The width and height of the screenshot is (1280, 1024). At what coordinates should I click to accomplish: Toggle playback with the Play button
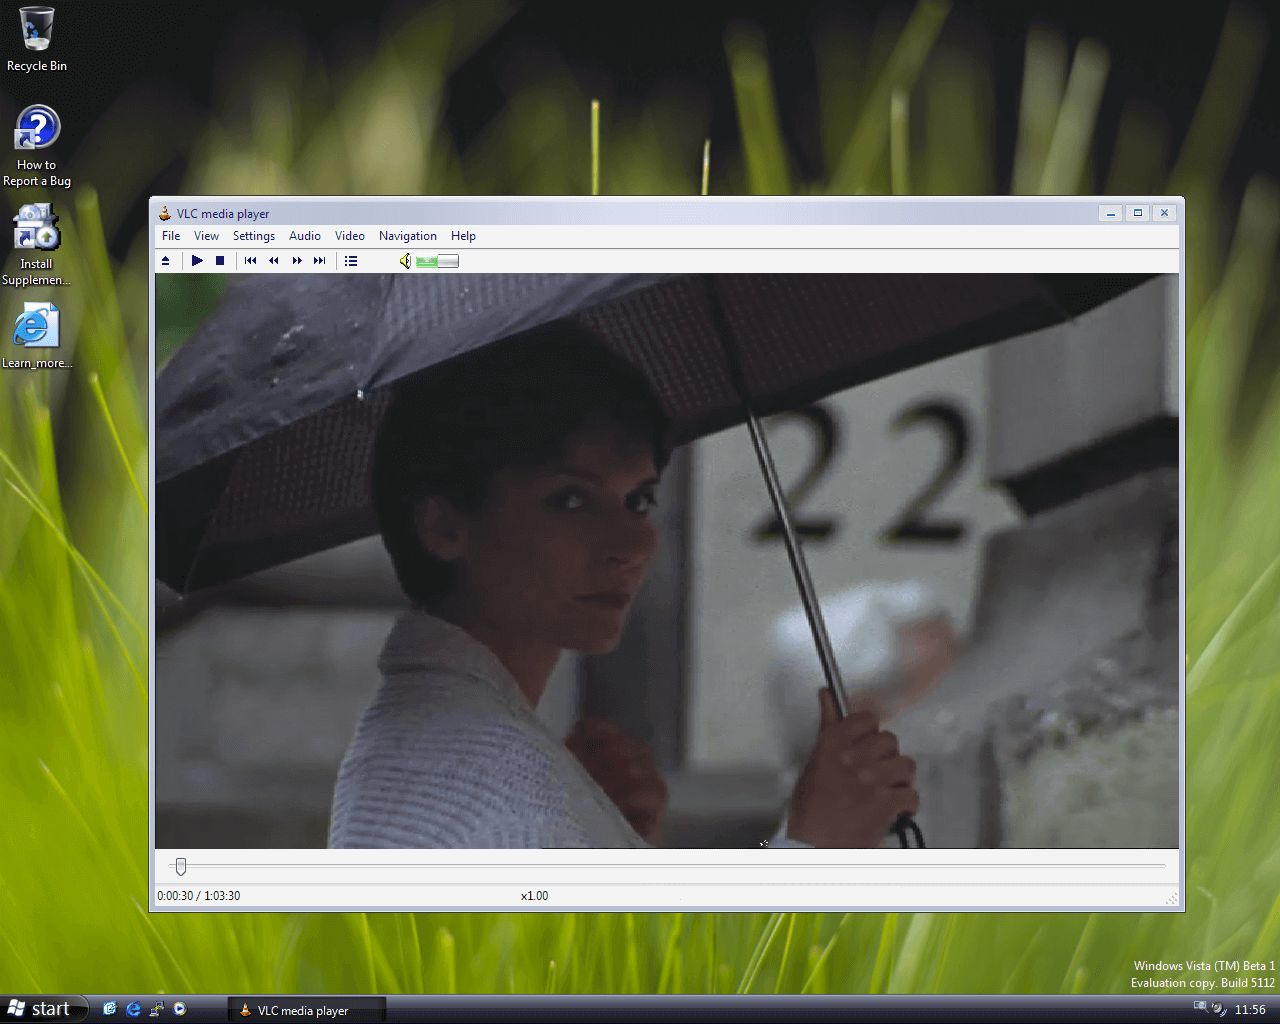click(x=197, y=260)
